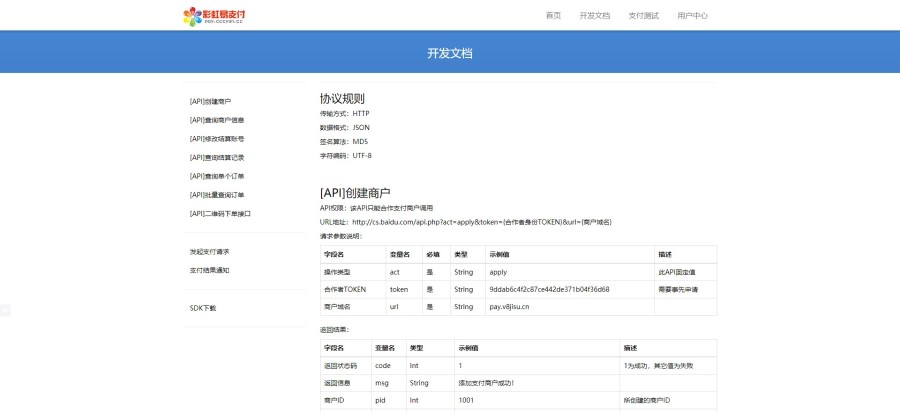Viewport: 900px width, 412px height.
Task: Open [API]查询结算记录 sidebar link
Action: pos(217,157)
